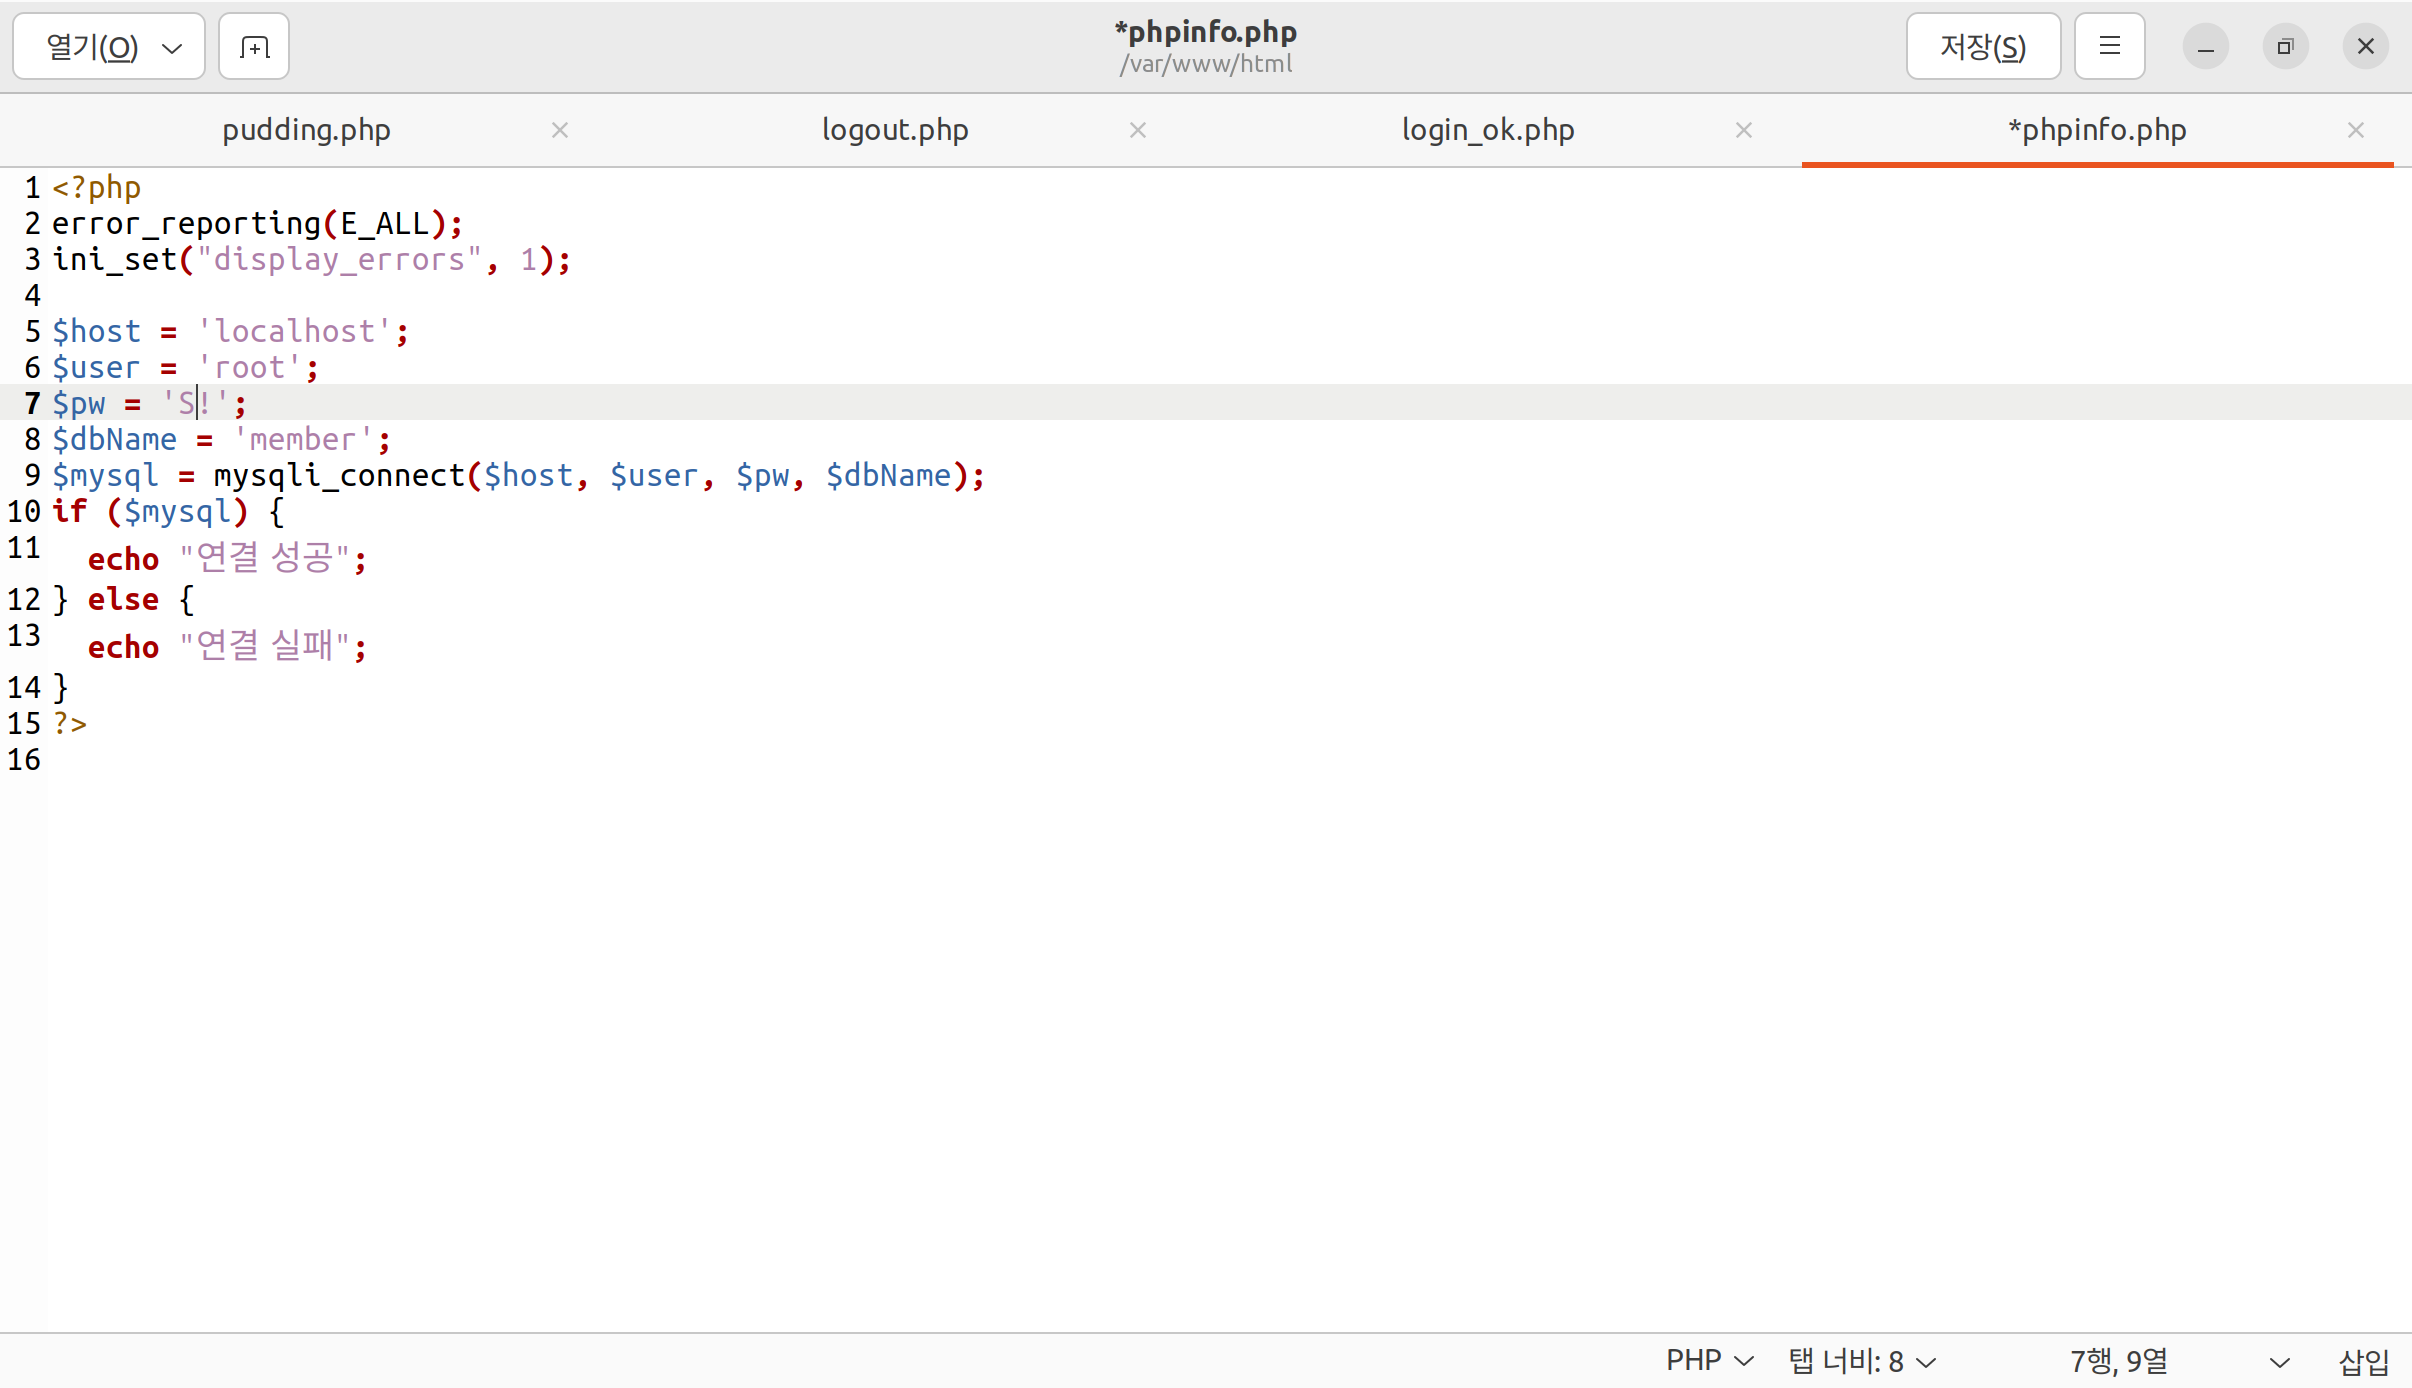Close the phpinfo.php tab
2412x1388 pixels.
pyautogui.click(x=2356, y=130)
